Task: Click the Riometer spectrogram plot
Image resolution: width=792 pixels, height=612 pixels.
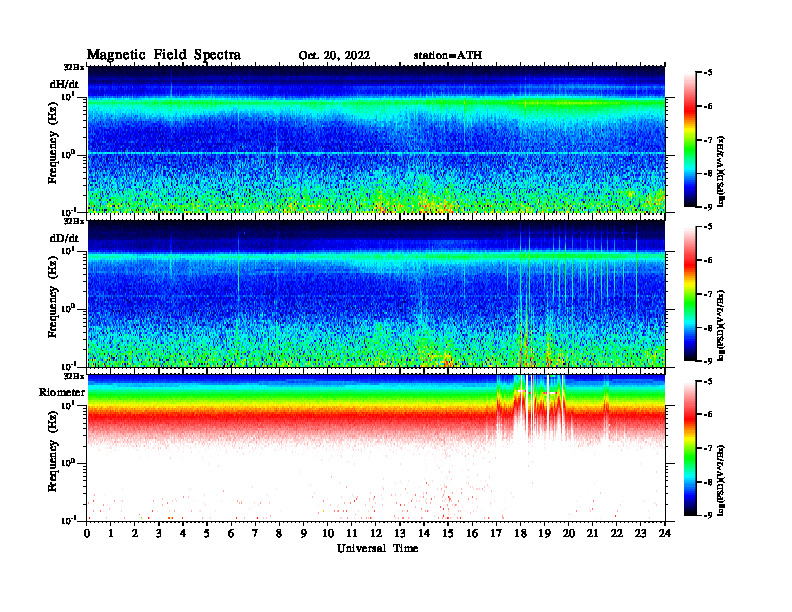Action: pyautogui.click(x=376, y=448)
